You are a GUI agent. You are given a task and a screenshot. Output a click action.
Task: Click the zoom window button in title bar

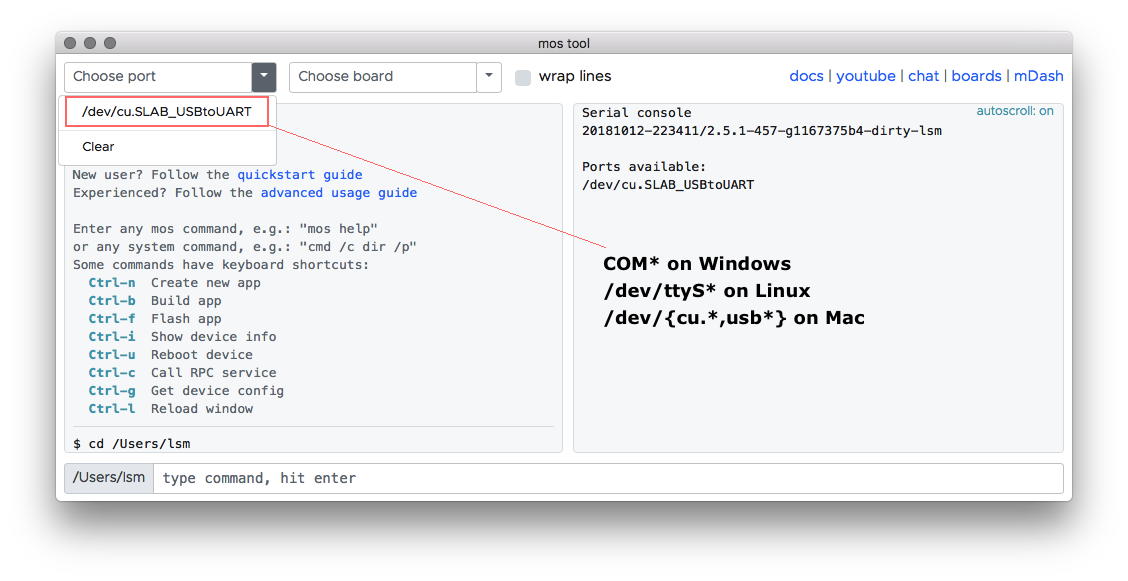110,43
